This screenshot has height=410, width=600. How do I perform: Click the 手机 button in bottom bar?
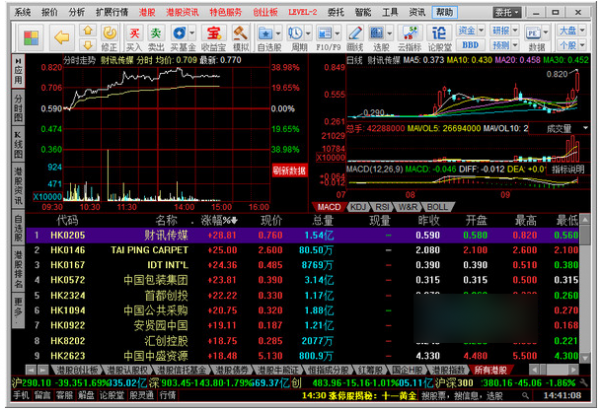point(21,395)
